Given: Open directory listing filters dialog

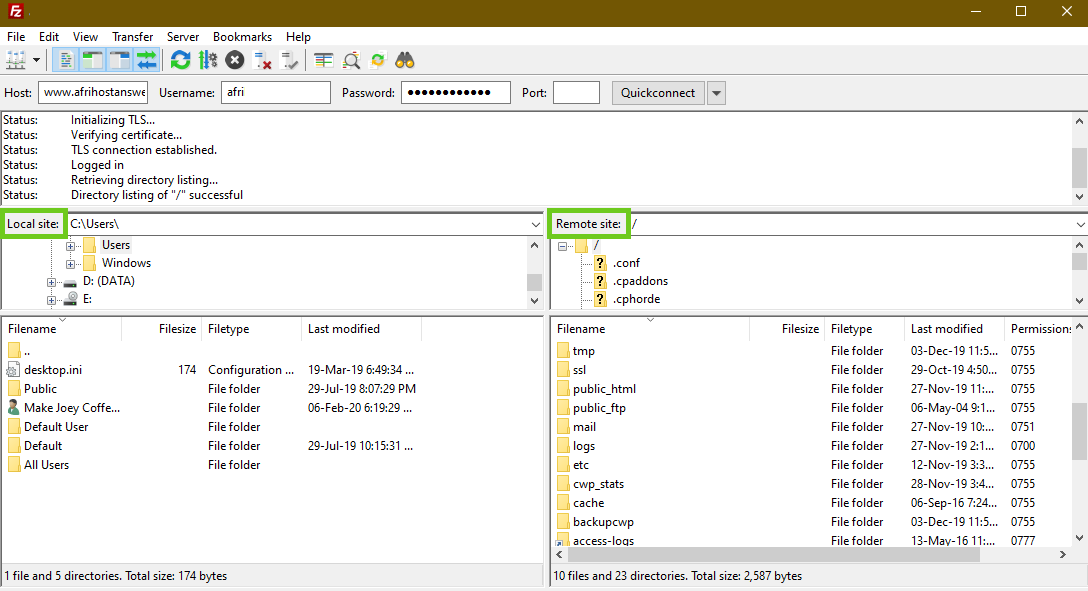Looking at the screenshot, I should pyautogui.click(x=323, y=60).
